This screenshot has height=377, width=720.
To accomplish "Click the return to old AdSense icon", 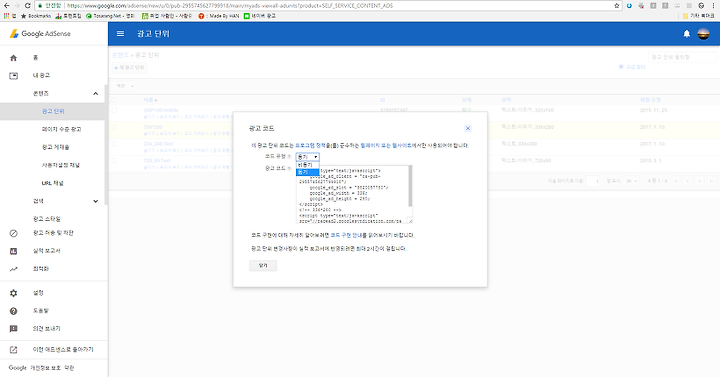I will 13,350.
